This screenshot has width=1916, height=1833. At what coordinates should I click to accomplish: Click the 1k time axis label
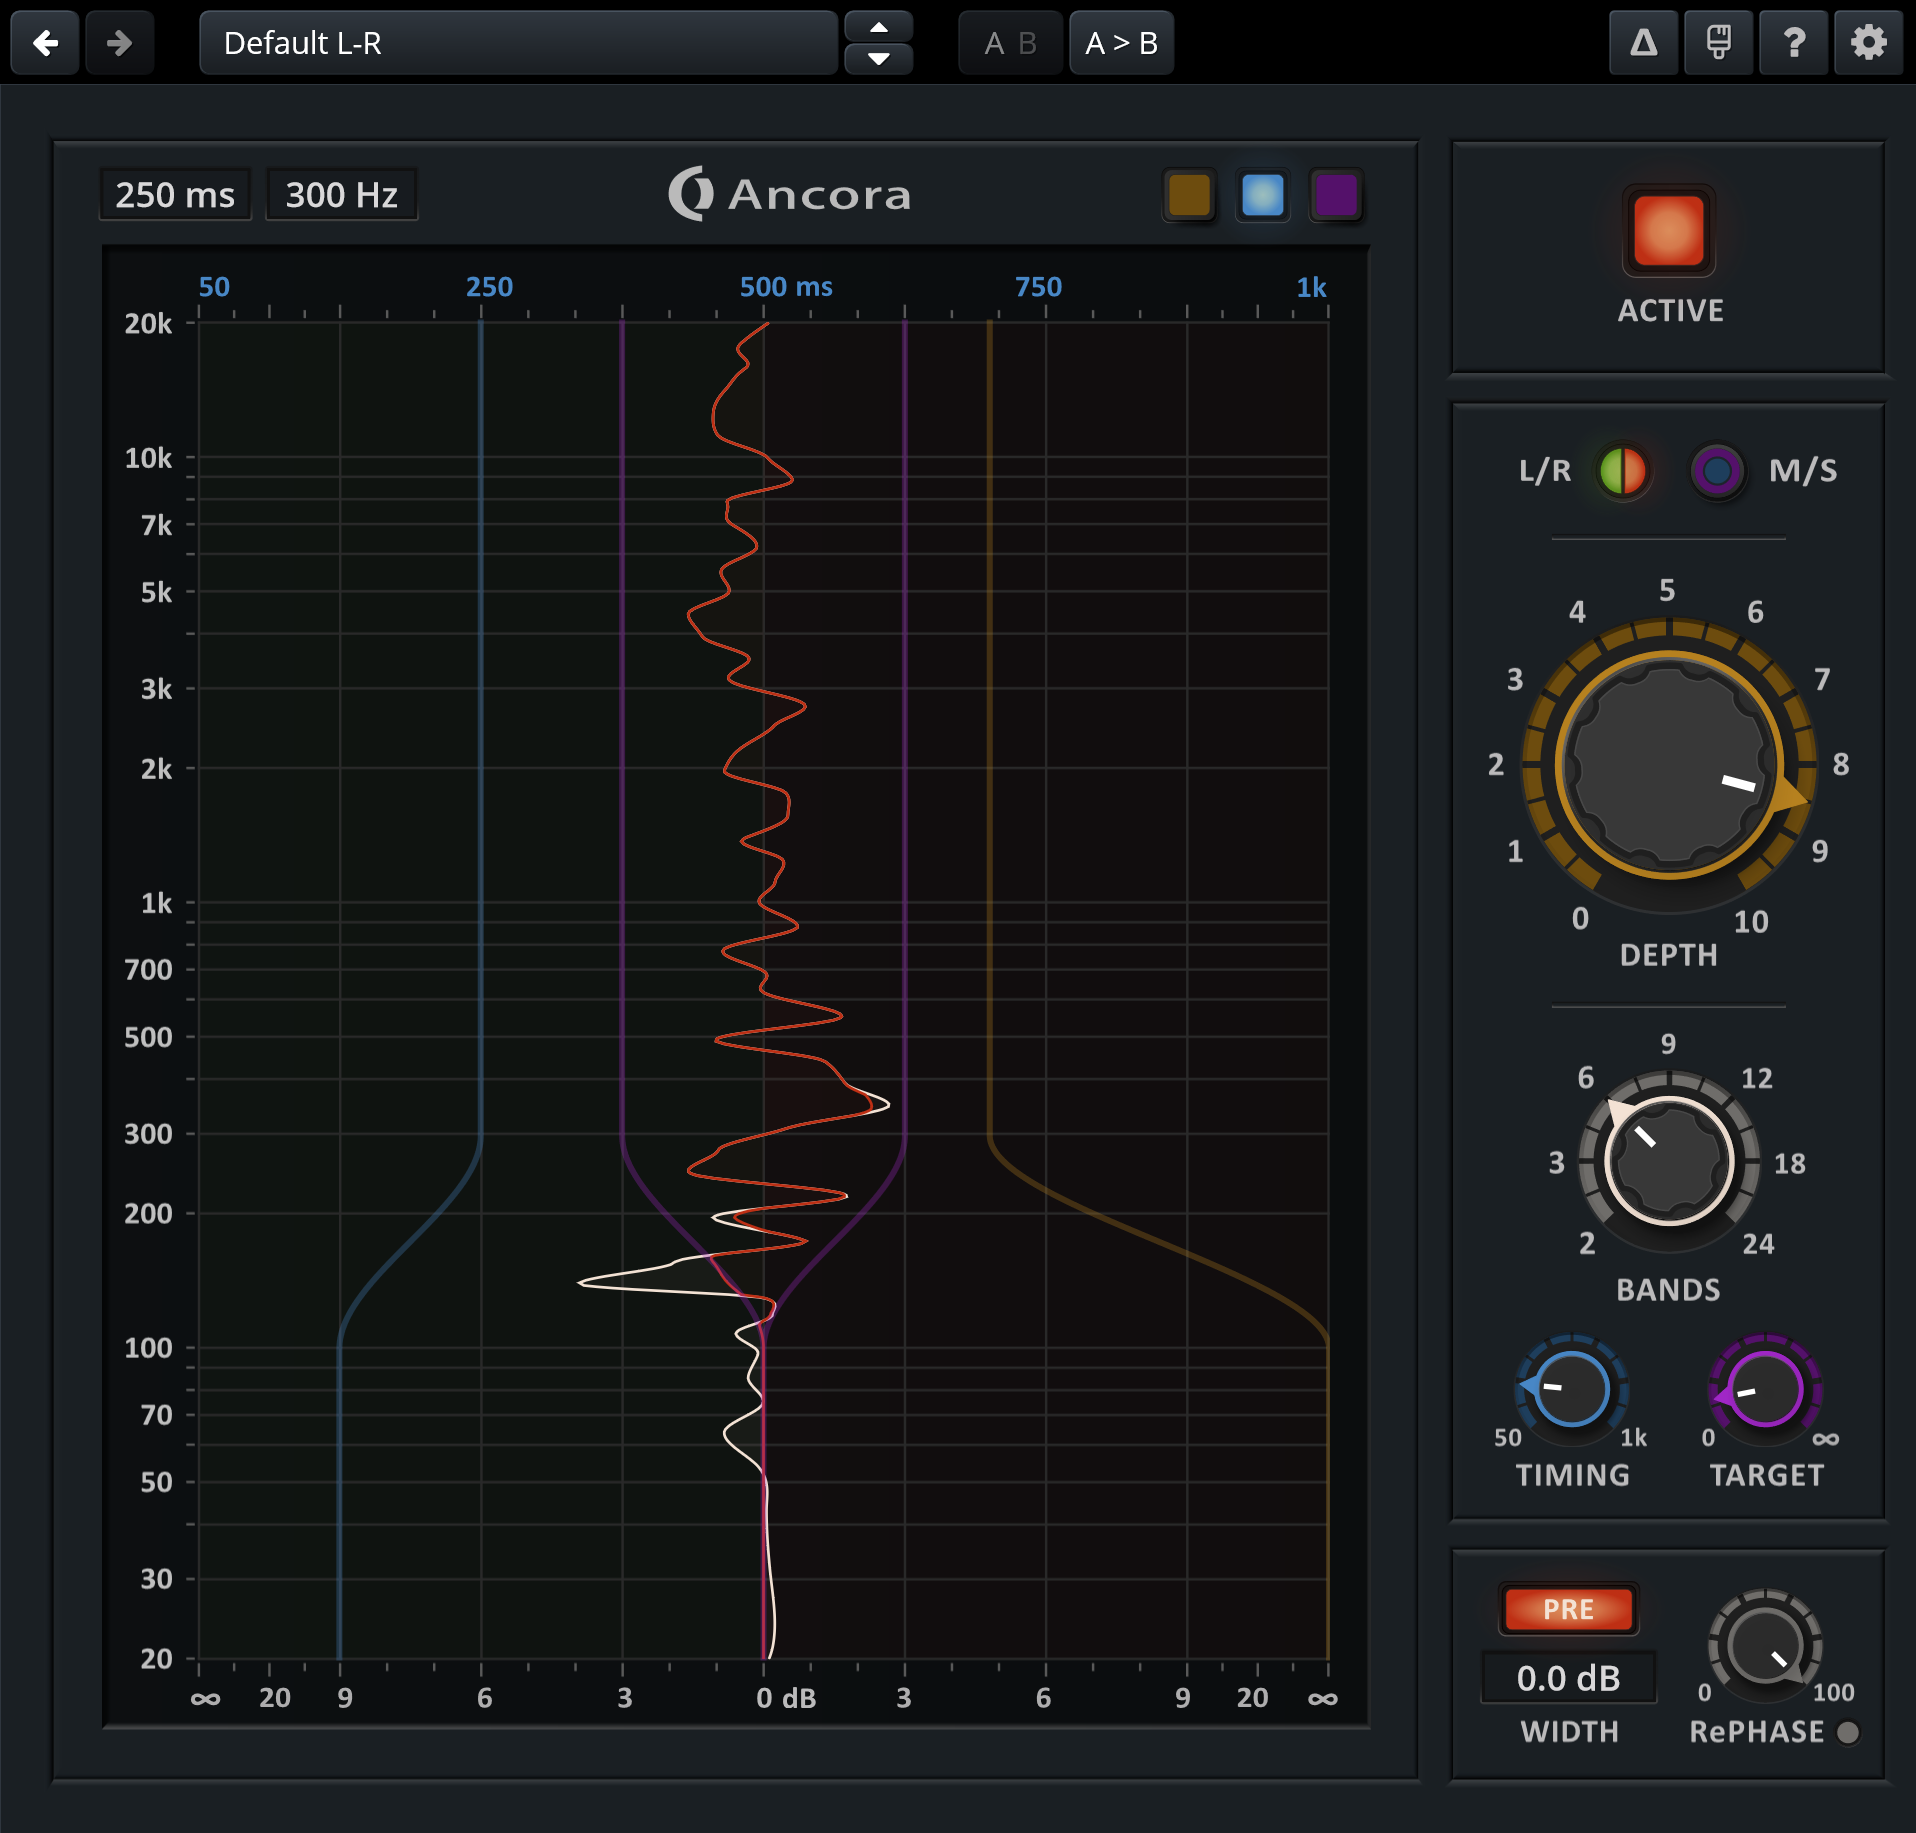(x=1311, y=288)
